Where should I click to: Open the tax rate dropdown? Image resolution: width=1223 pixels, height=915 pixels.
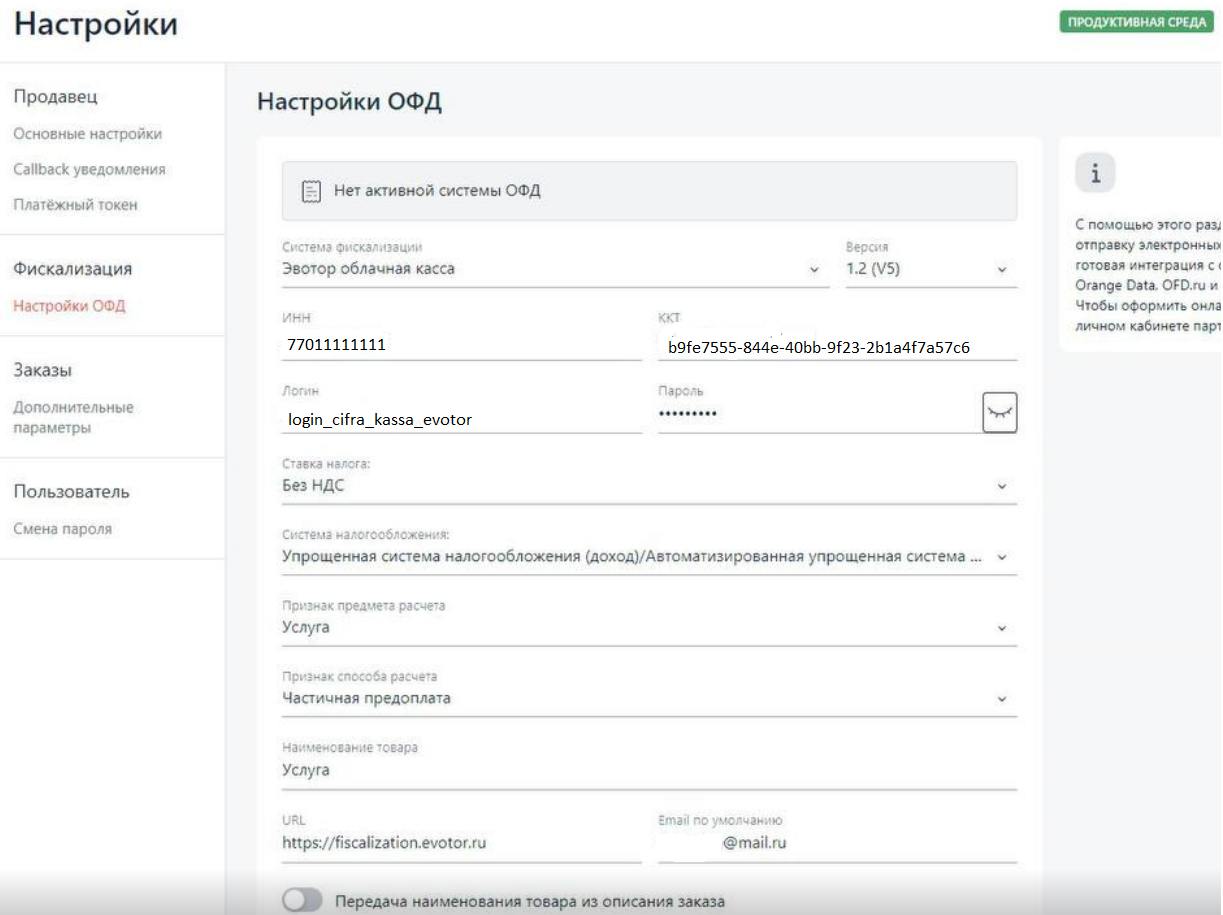(x=648, y=486)
